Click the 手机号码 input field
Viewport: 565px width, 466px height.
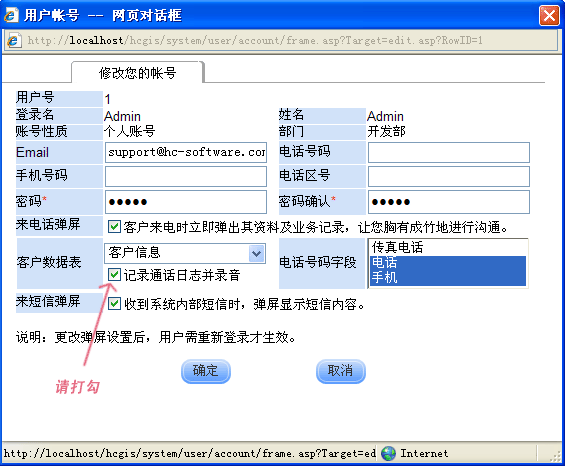coord(186,176)
